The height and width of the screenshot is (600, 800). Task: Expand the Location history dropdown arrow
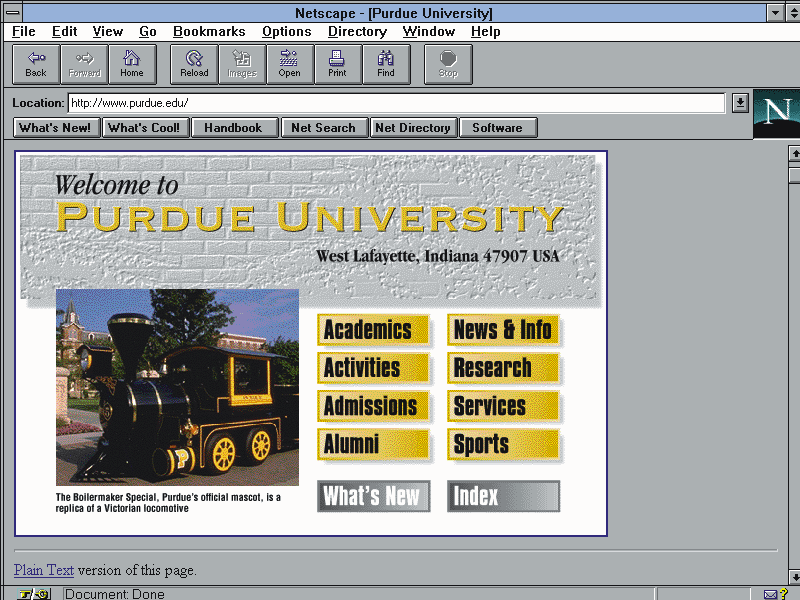pyautogui.click(x=740, y=103)
